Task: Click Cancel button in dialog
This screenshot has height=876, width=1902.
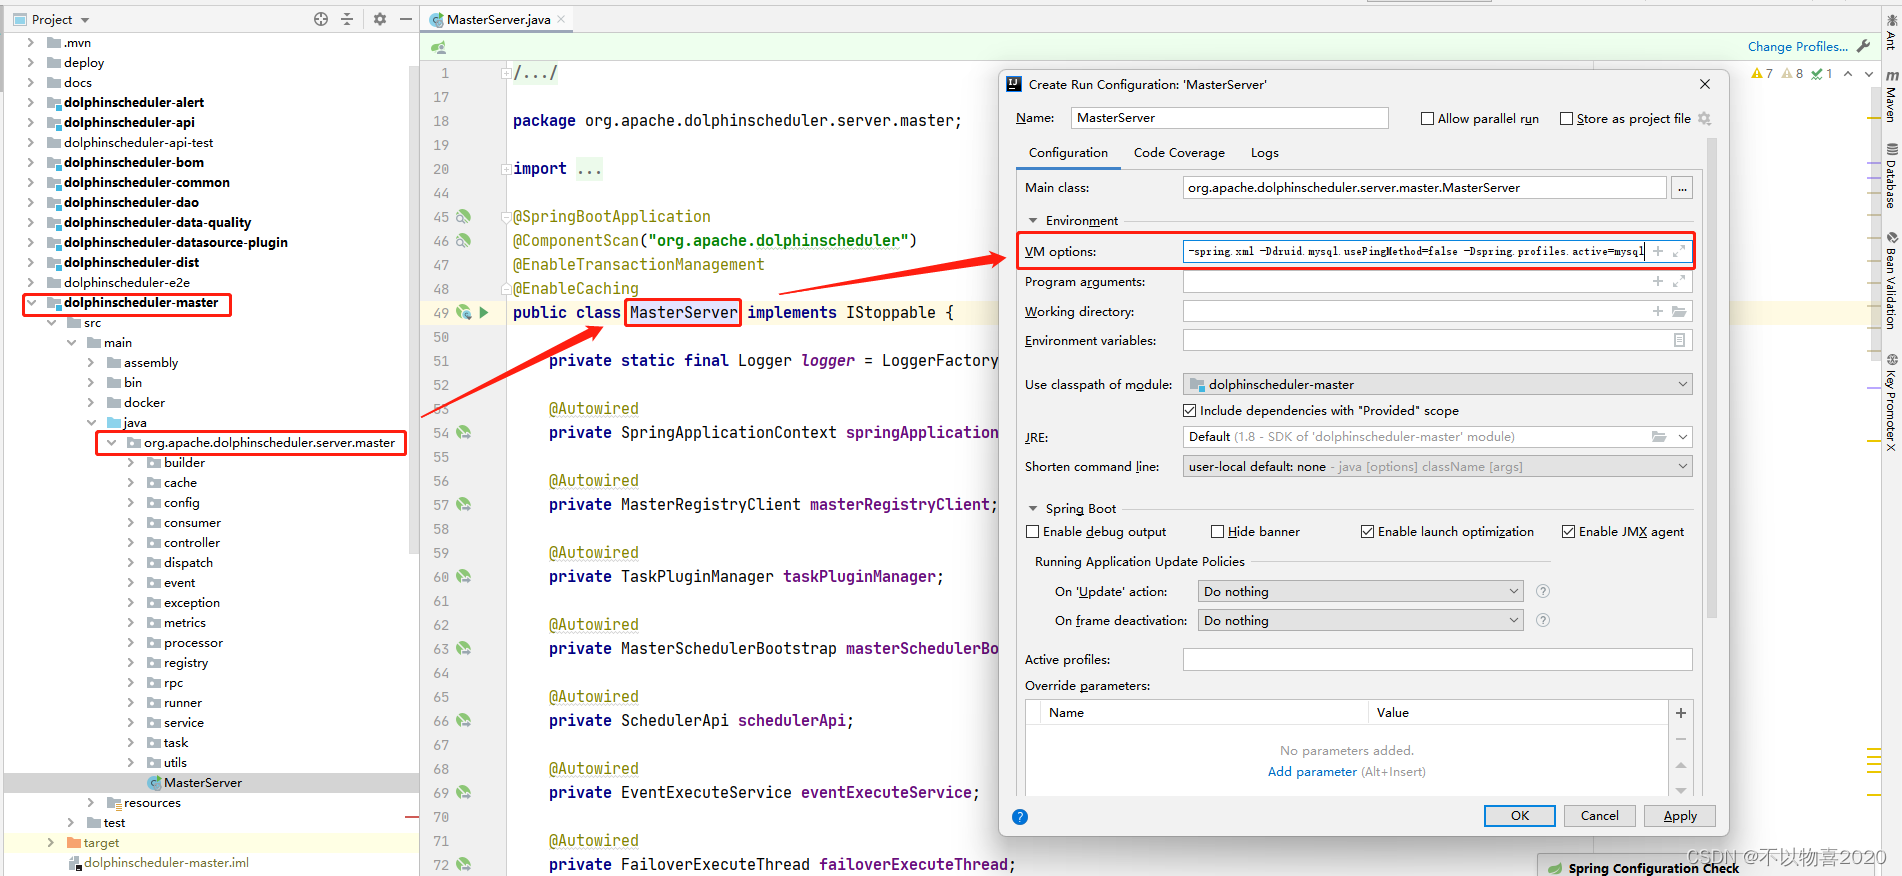Action: coord(1599,816)
